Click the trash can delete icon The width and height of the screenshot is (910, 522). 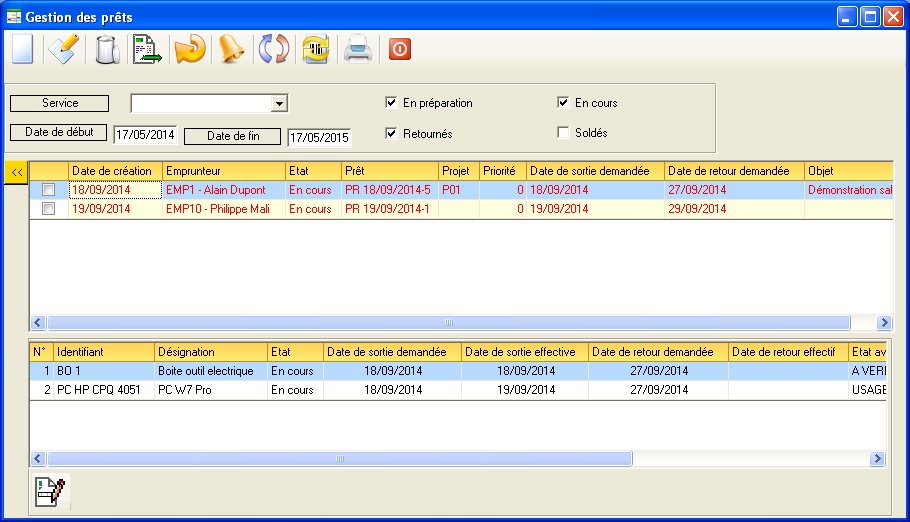coord(107,49)
